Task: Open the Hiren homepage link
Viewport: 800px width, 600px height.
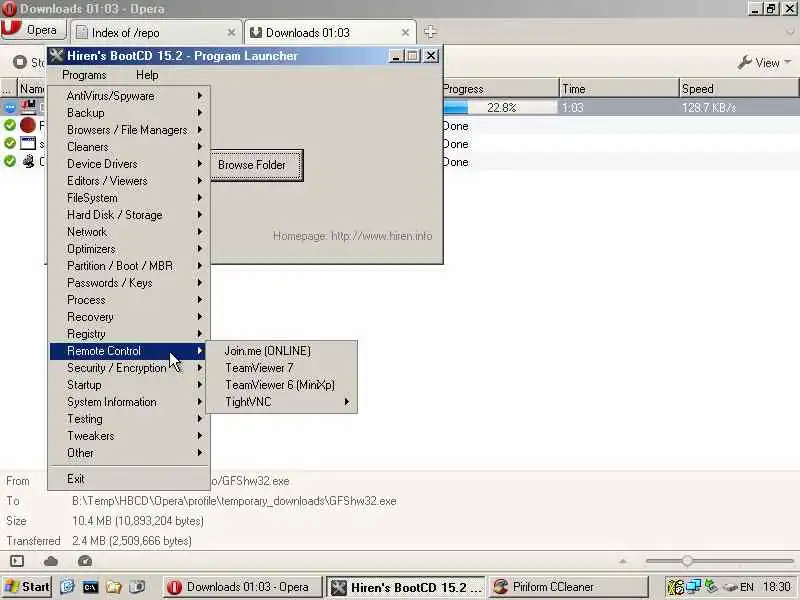Action: 353,236
